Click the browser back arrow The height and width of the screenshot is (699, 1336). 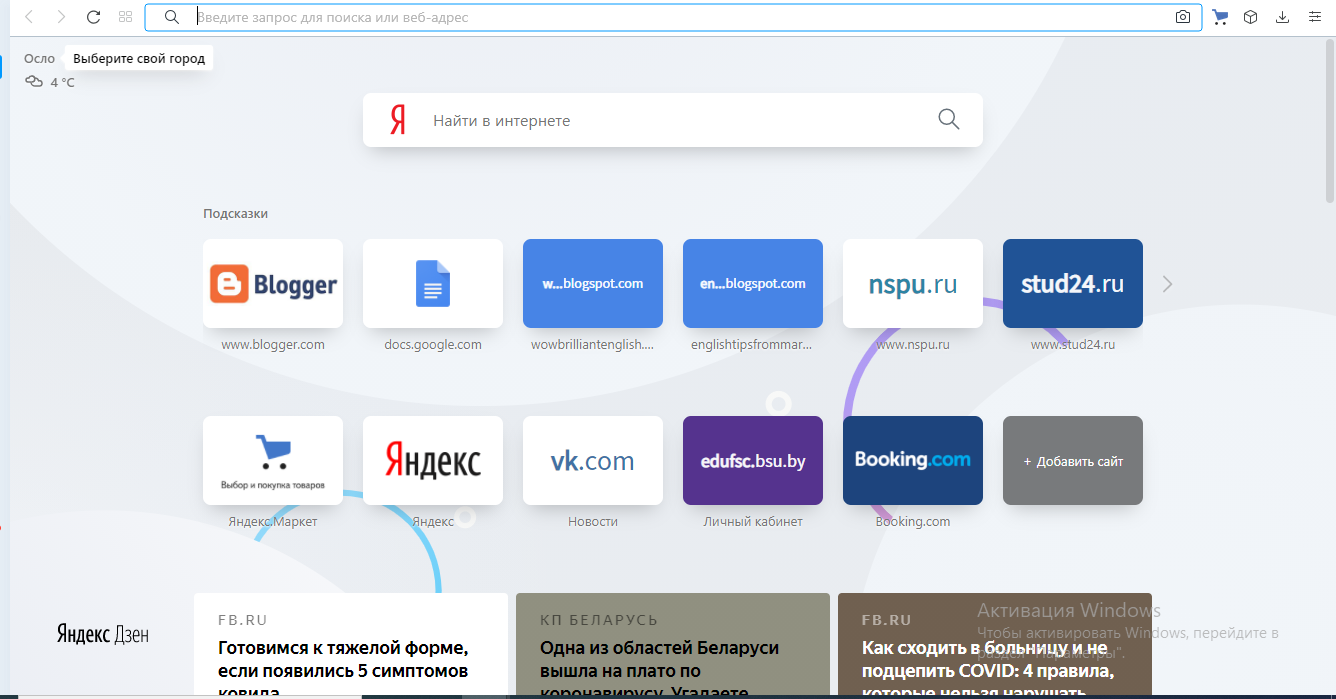pyautogui.click(x=29, y=17)
